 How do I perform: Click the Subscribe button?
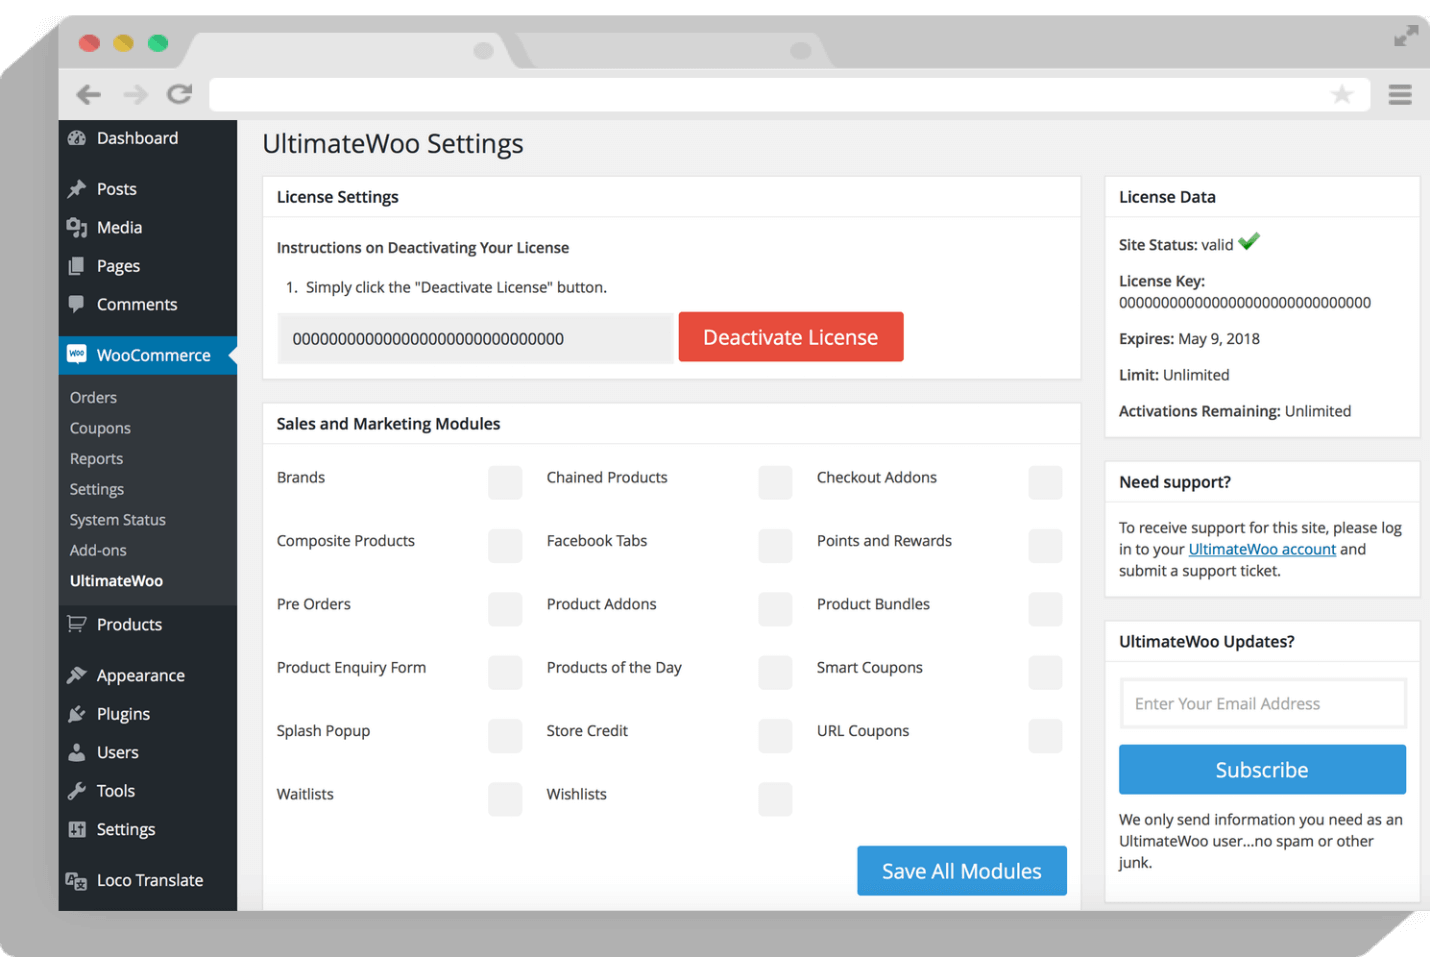point(1262,770)
